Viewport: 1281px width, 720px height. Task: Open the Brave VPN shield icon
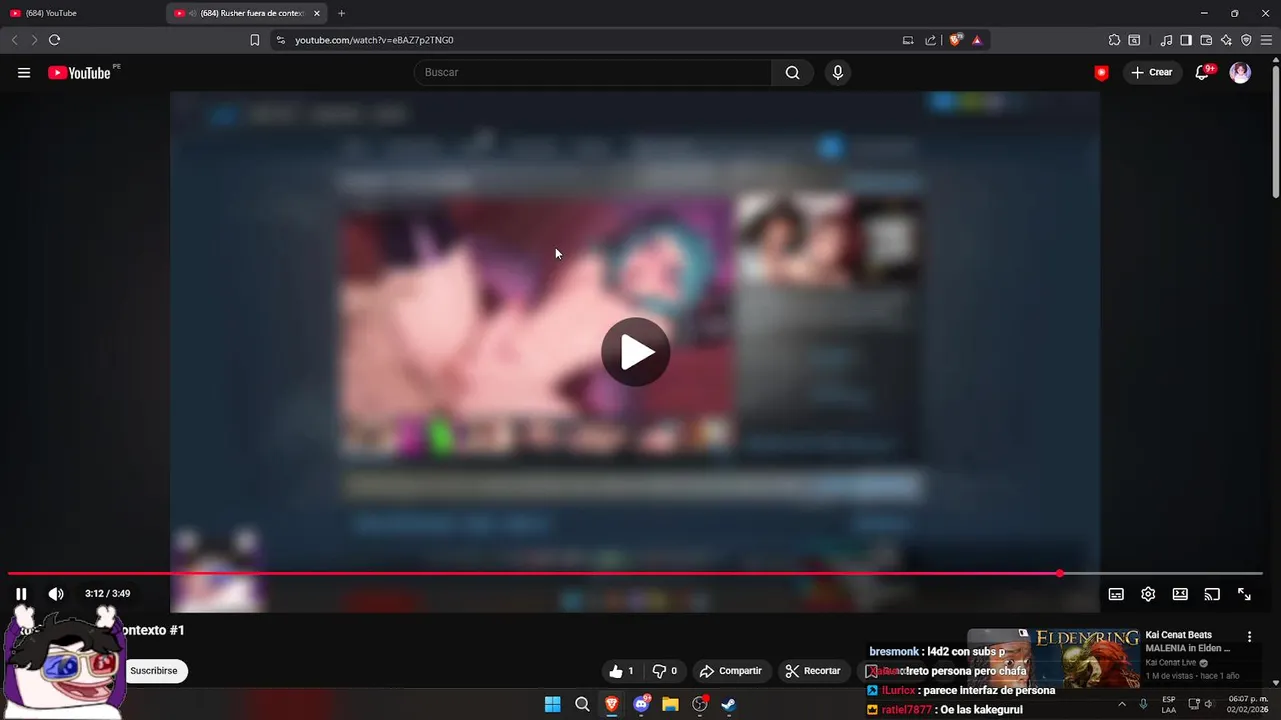[x=1246, y=40]
